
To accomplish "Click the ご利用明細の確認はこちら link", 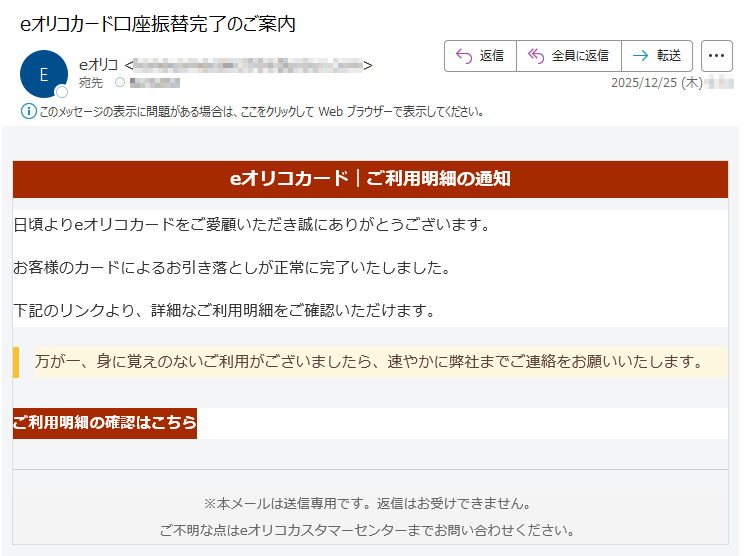I will tap(105, 423).
